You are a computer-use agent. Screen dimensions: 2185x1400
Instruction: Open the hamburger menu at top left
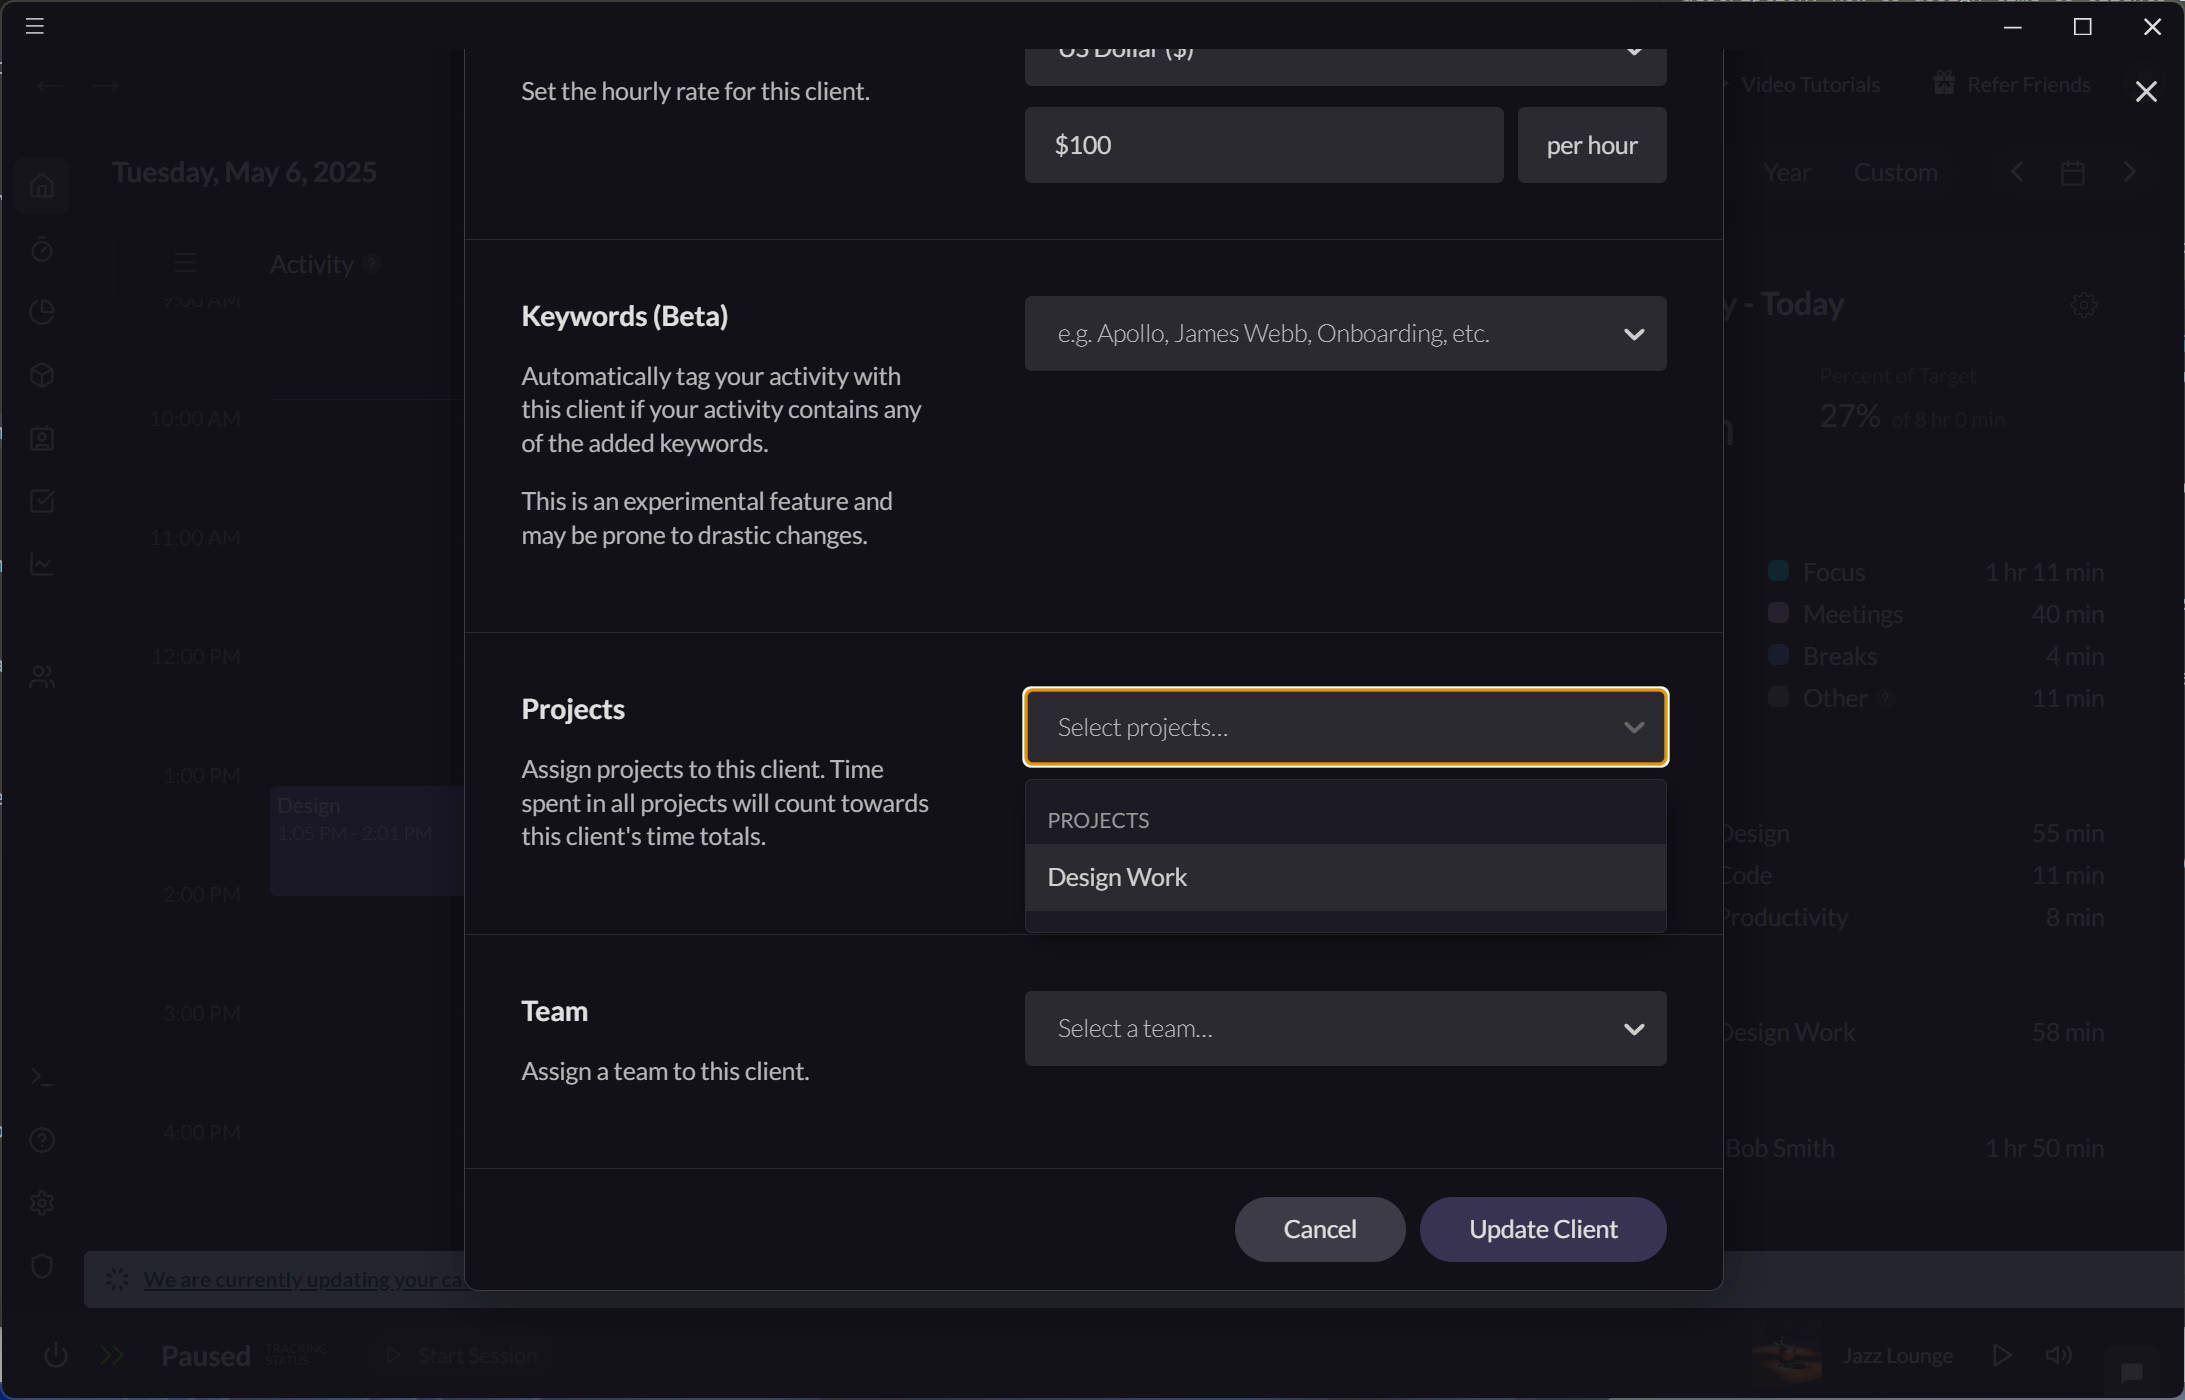pos(35,26)
